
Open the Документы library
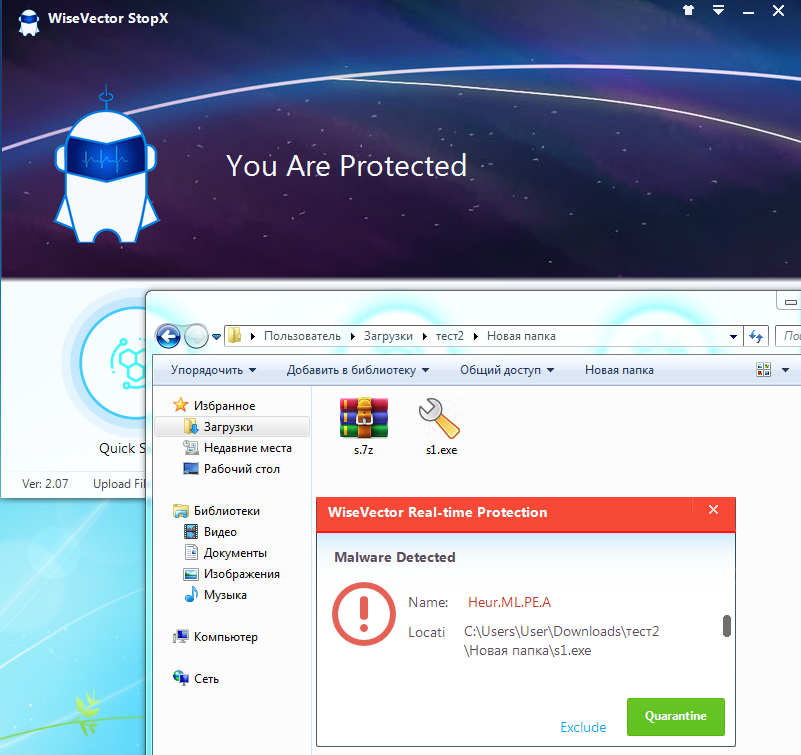[235, 553]
